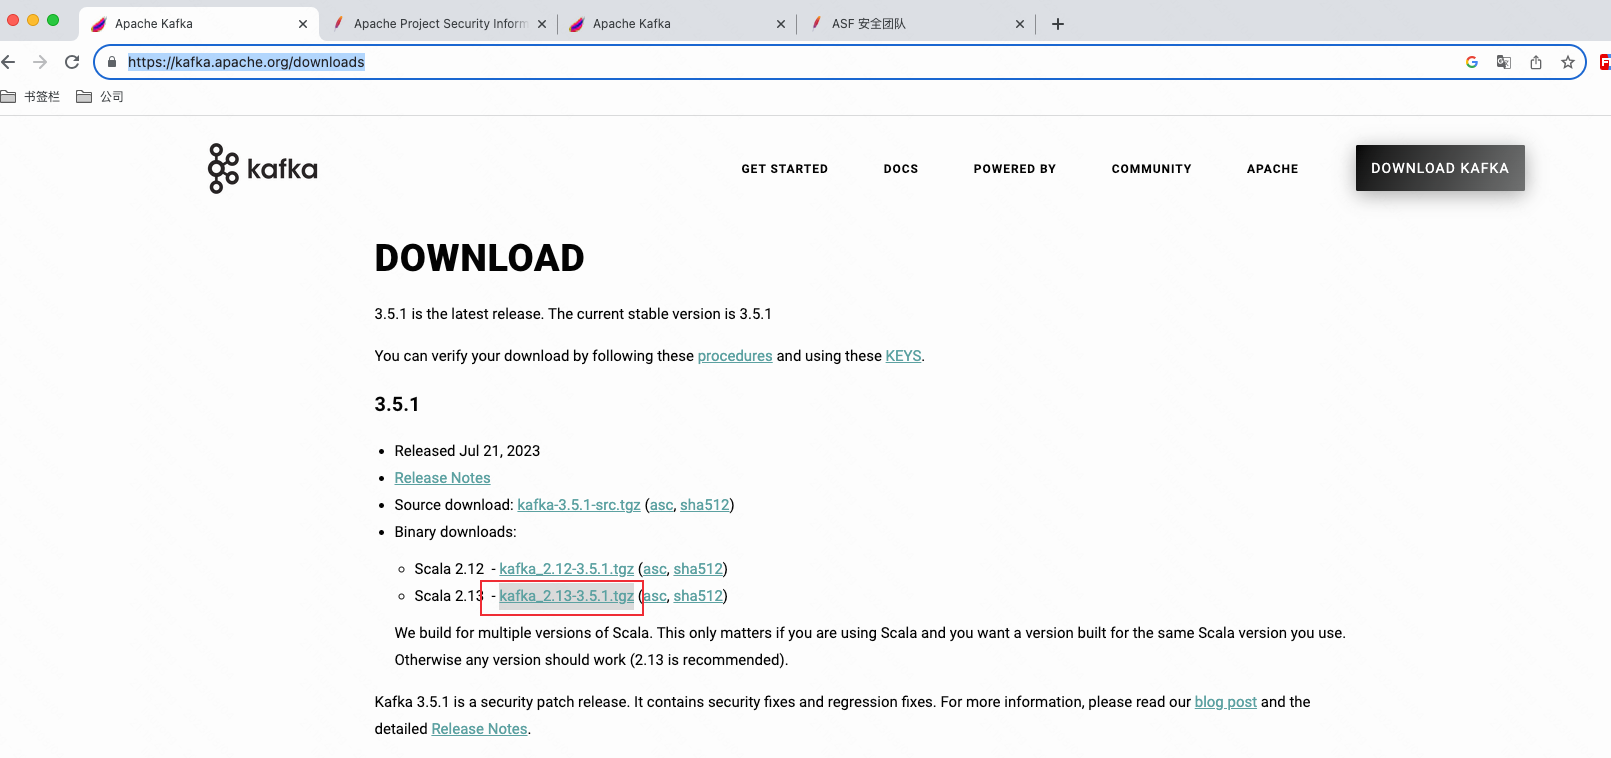This screenshot has height=758, width=1611.
Task: Reload the Kafka downloads page
Action: (x=72, y=62)
